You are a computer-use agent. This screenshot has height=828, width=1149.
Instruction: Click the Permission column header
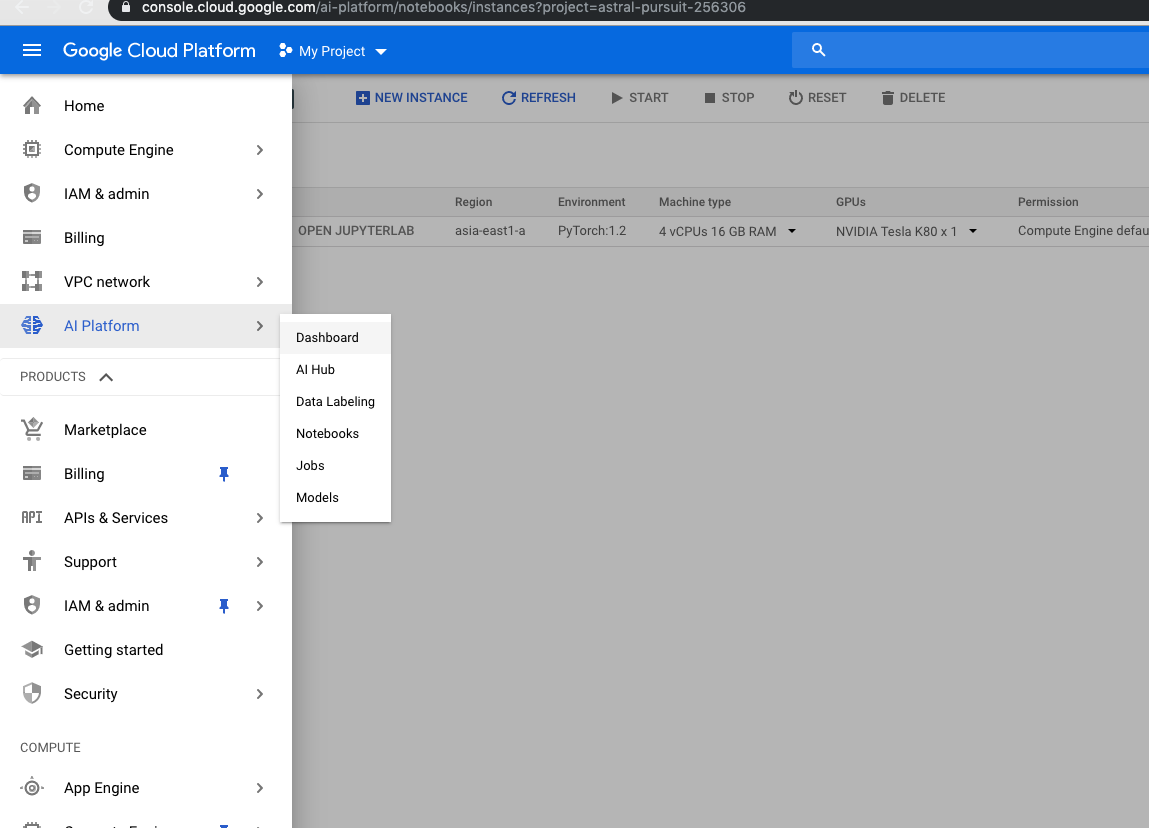click(x=1048, y=202)
